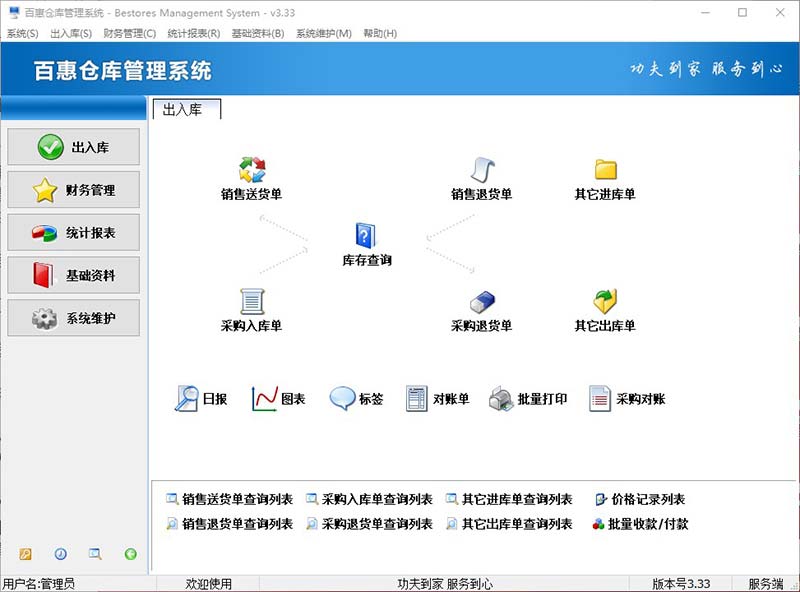This screenshot has height=592, width=800.
Task: Open the 销售退货单 scroll paper icon
Action: tap(482, 169)
